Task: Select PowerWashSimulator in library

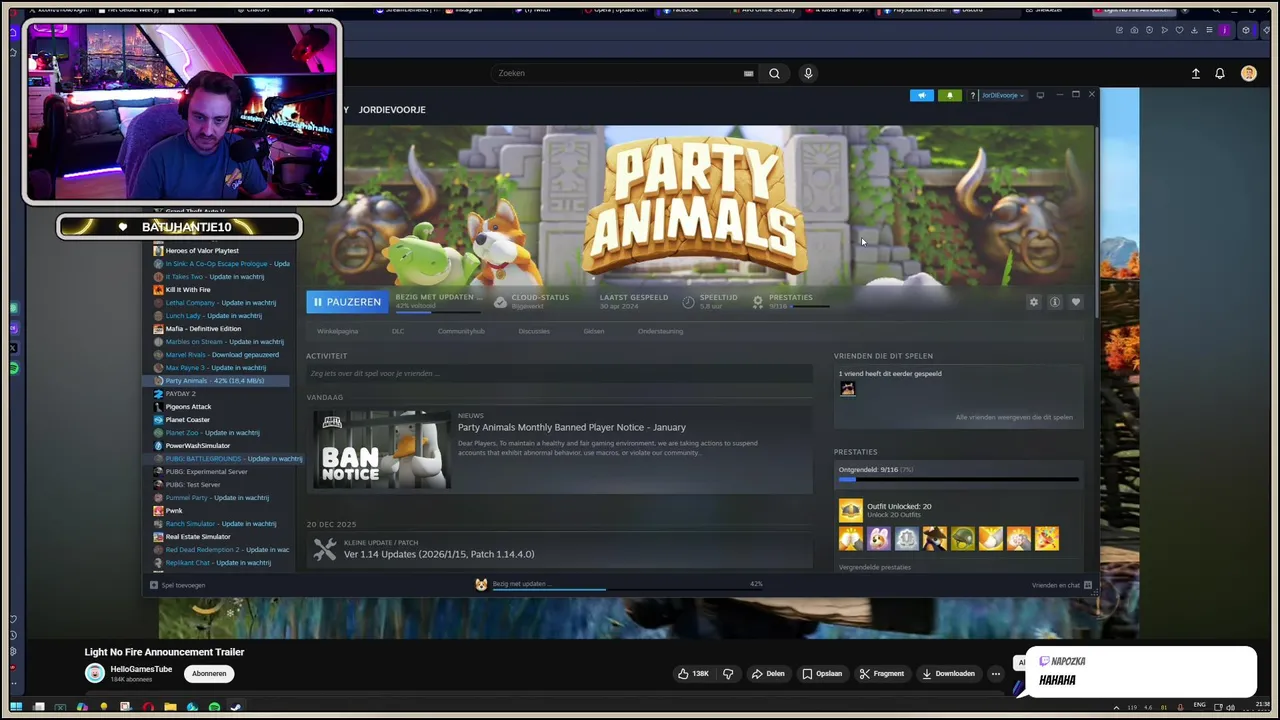Action: (198, 446)
